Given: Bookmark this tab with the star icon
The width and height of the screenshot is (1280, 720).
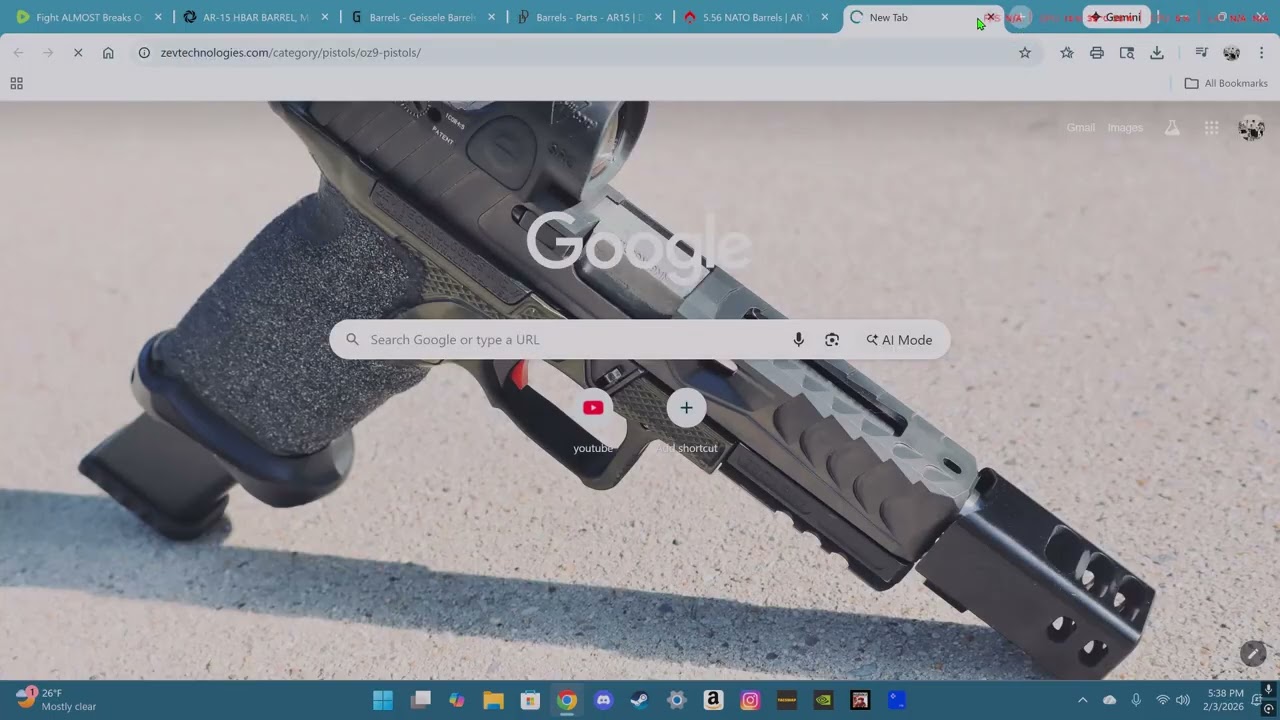Looking at the screenshot, I should (1025, 53).
